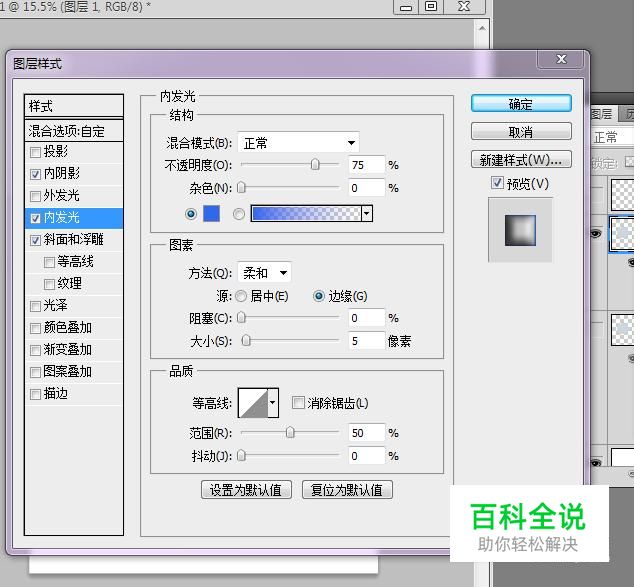Click the 范围 slider handle
Viewport: 634px width, 587px height.
coord(290,433)
